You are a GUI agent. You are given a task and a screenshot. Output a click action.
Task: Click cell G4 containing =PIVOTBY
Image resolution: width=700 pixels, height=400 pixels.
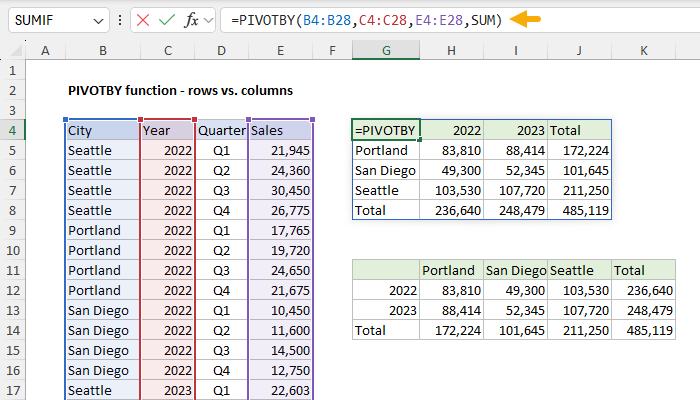click(x=386, y=130)
